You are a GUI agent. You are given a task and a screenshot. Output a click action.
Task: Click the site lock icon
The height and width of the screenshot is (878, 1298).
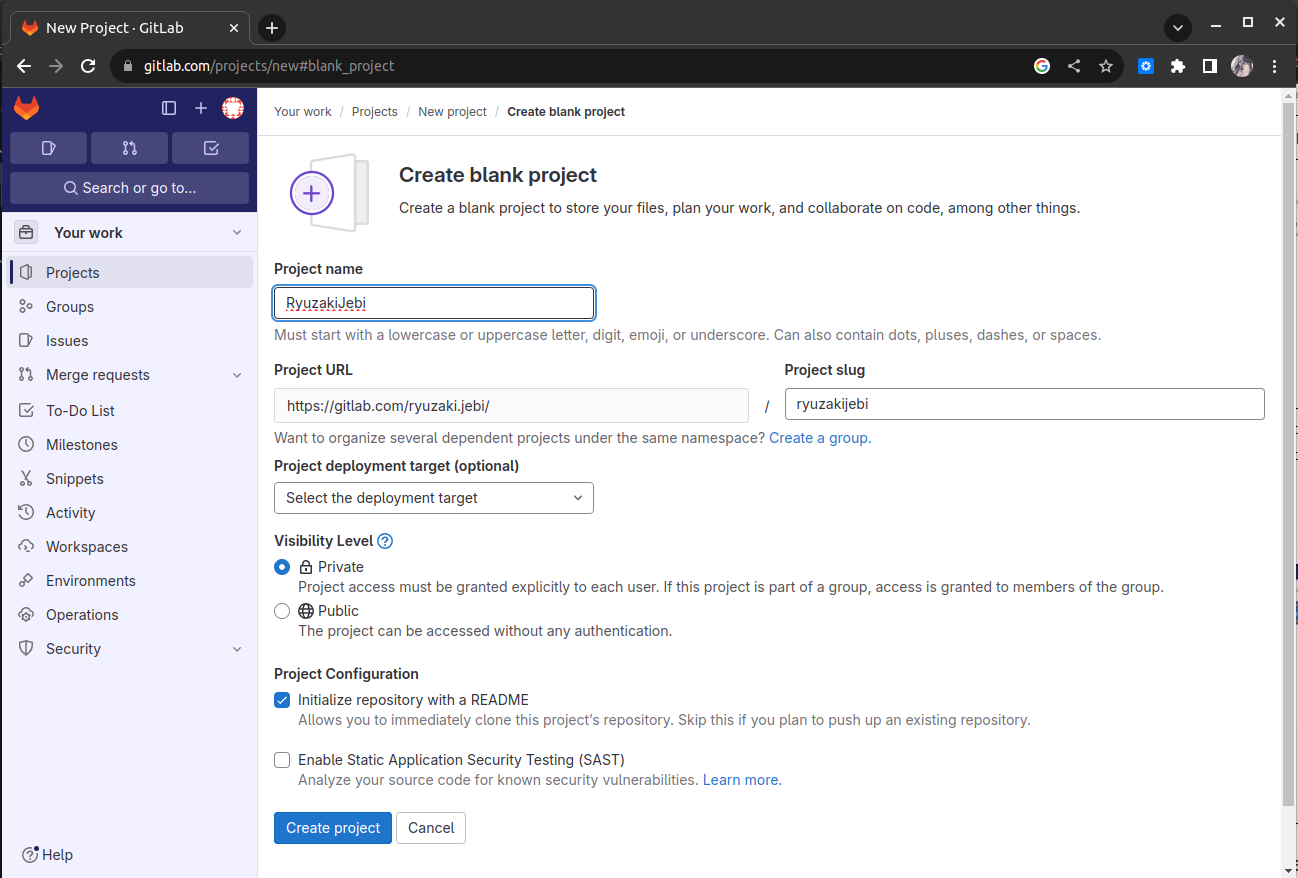tap(127, 66)
